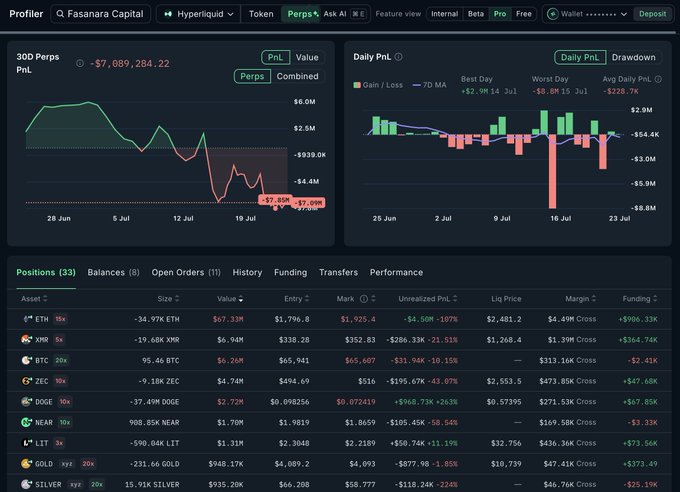This screenshot has width=680, height=492.
Task: Set feature view to Internal
Action: [x=445, y=14]
